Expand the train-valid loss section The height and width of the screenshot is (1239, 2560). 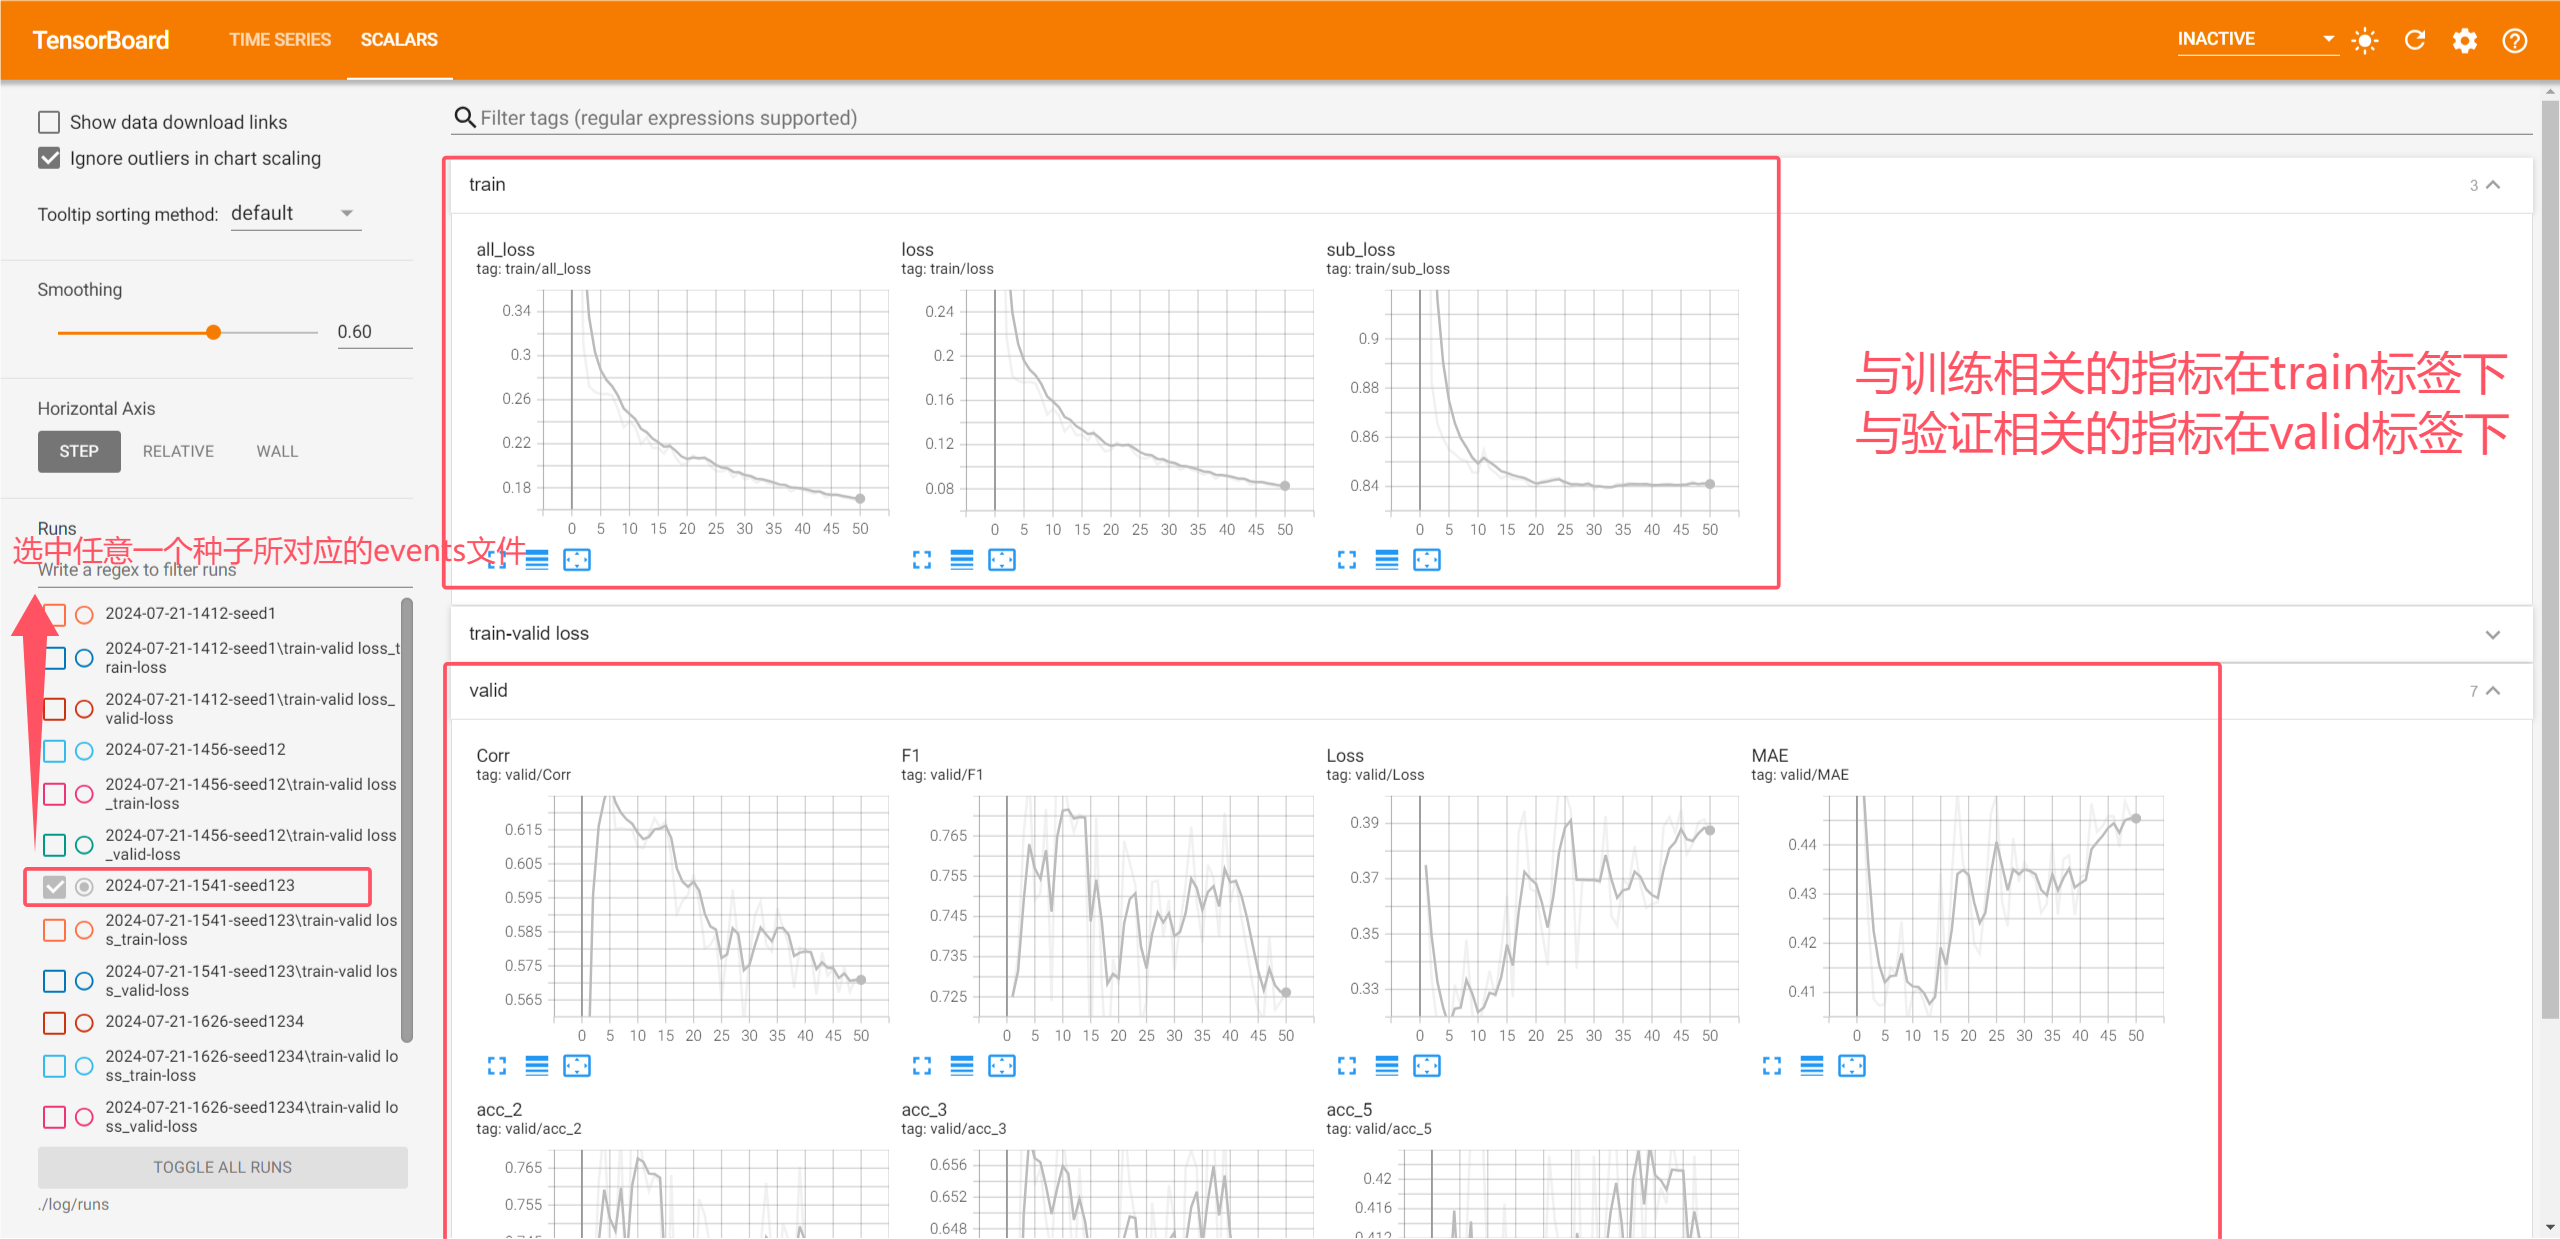(x=2492, y=634)
